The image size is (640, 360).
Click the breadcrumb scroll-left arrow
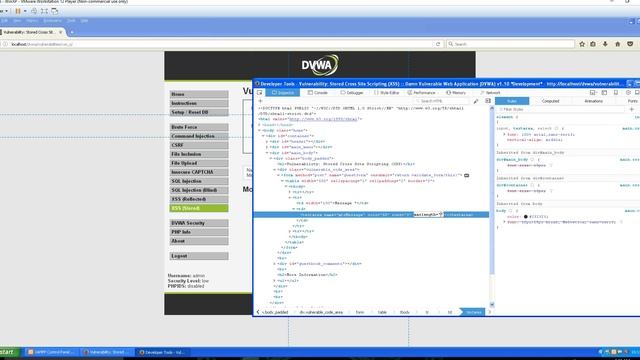(x=258, y=312)
